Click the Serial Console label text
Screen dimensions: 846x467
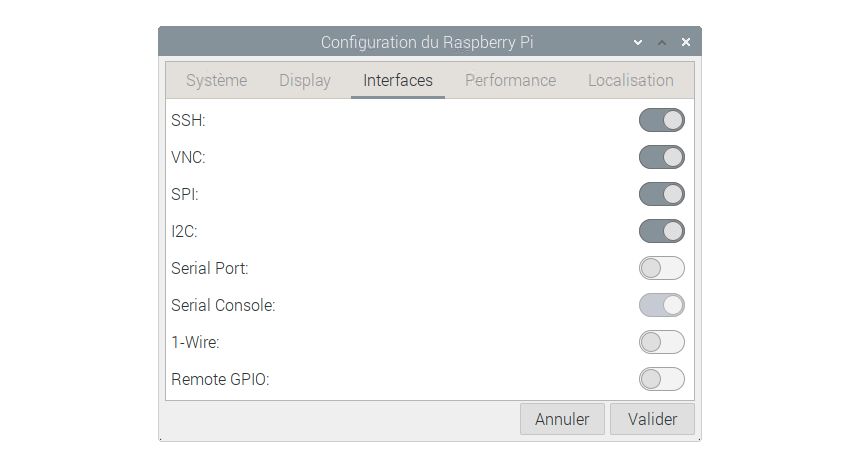pos(223,305)
